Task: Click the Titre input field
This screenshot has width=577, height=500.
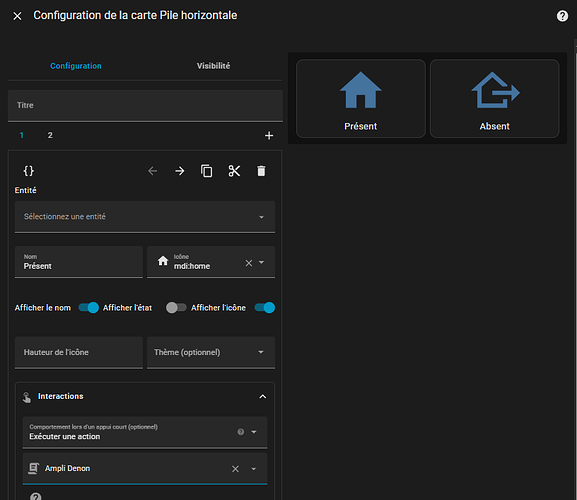Action: 145,106
